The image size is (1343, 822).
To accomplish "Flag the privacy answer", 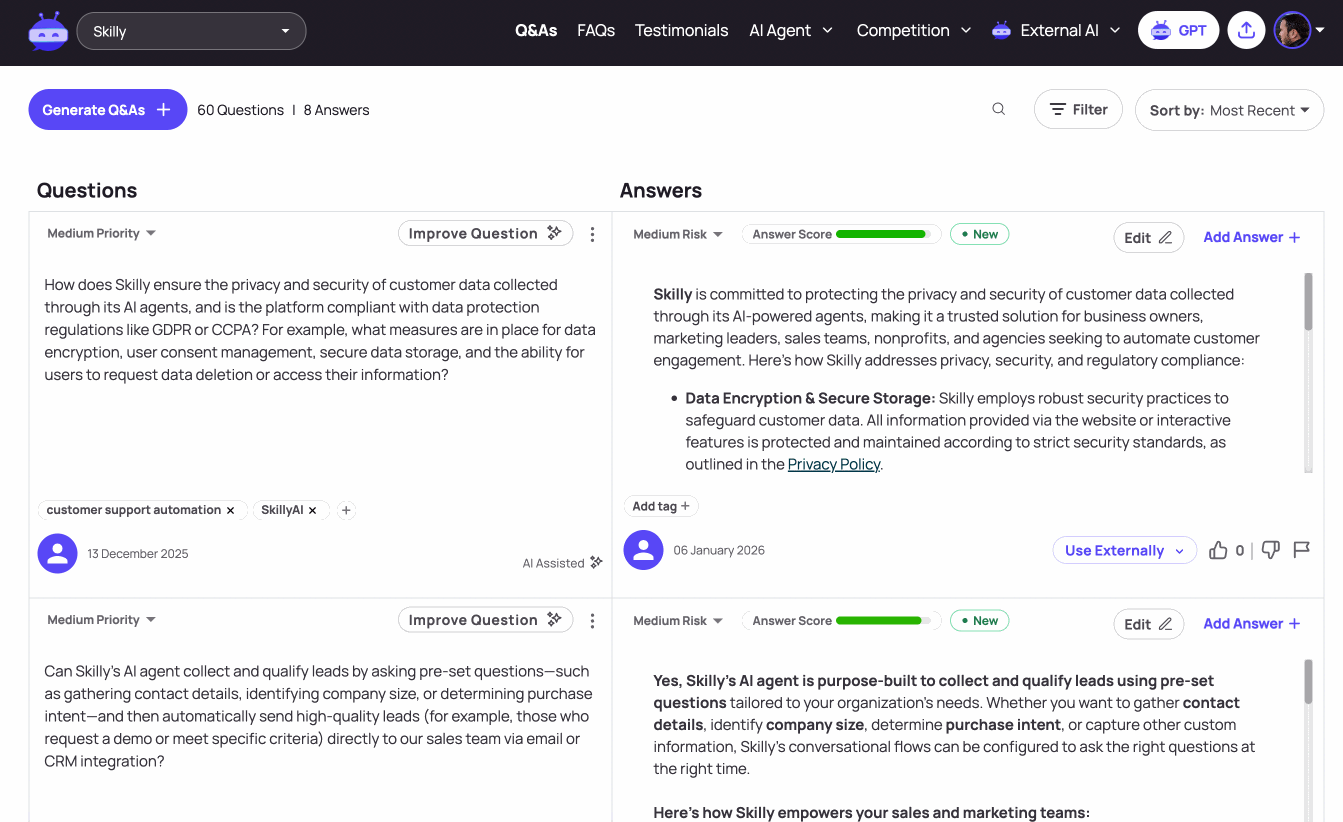I will pos(1301,550).
